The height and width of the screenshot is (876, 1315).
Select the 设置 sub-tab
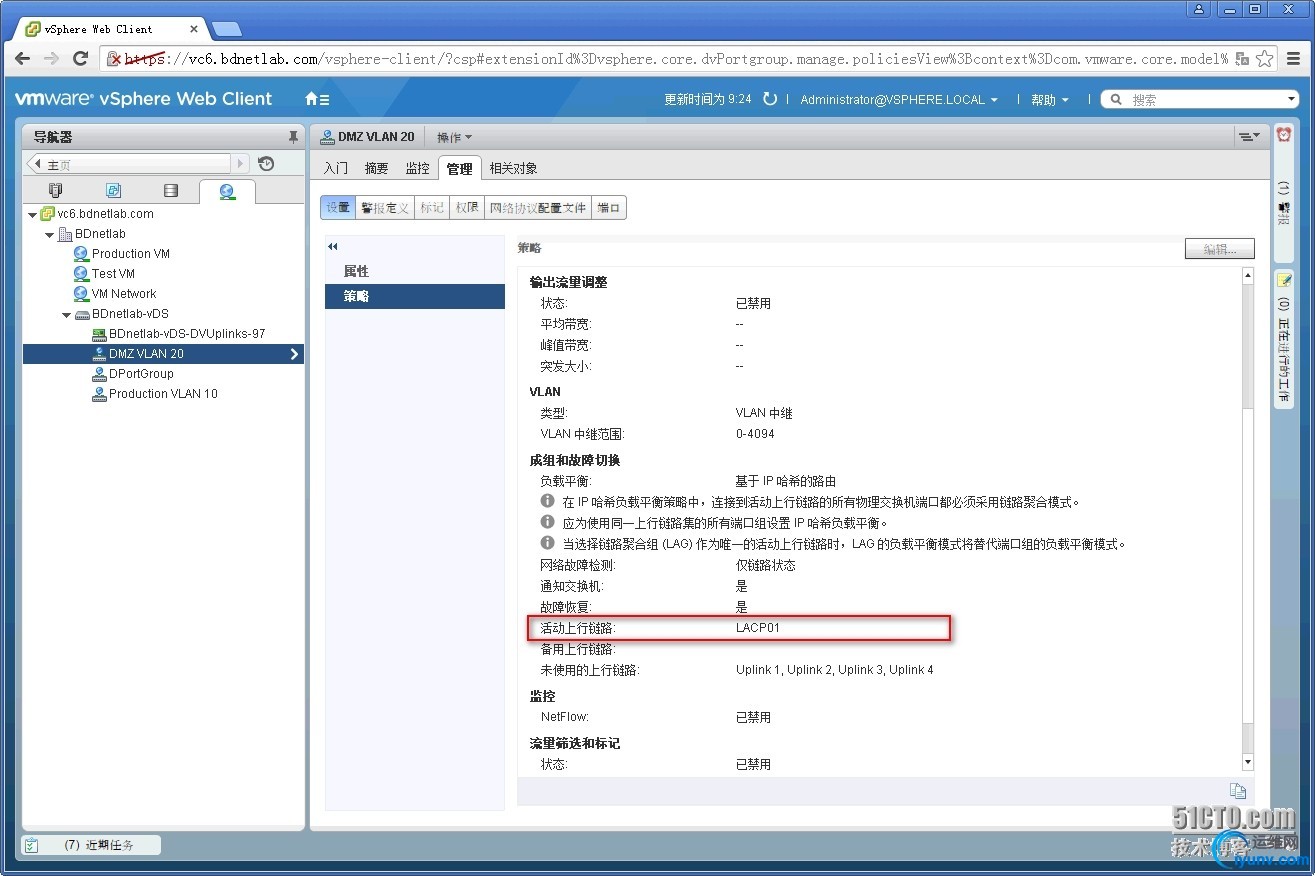(338, 207)
